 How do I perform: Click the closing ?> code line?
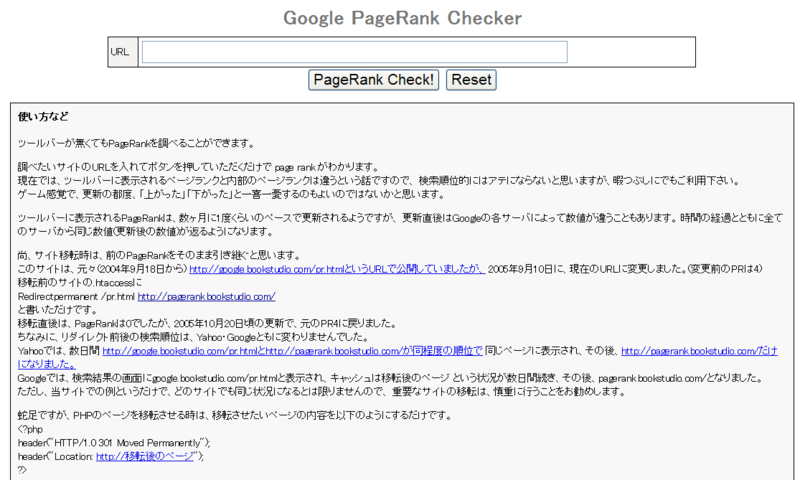pos(22,470)
